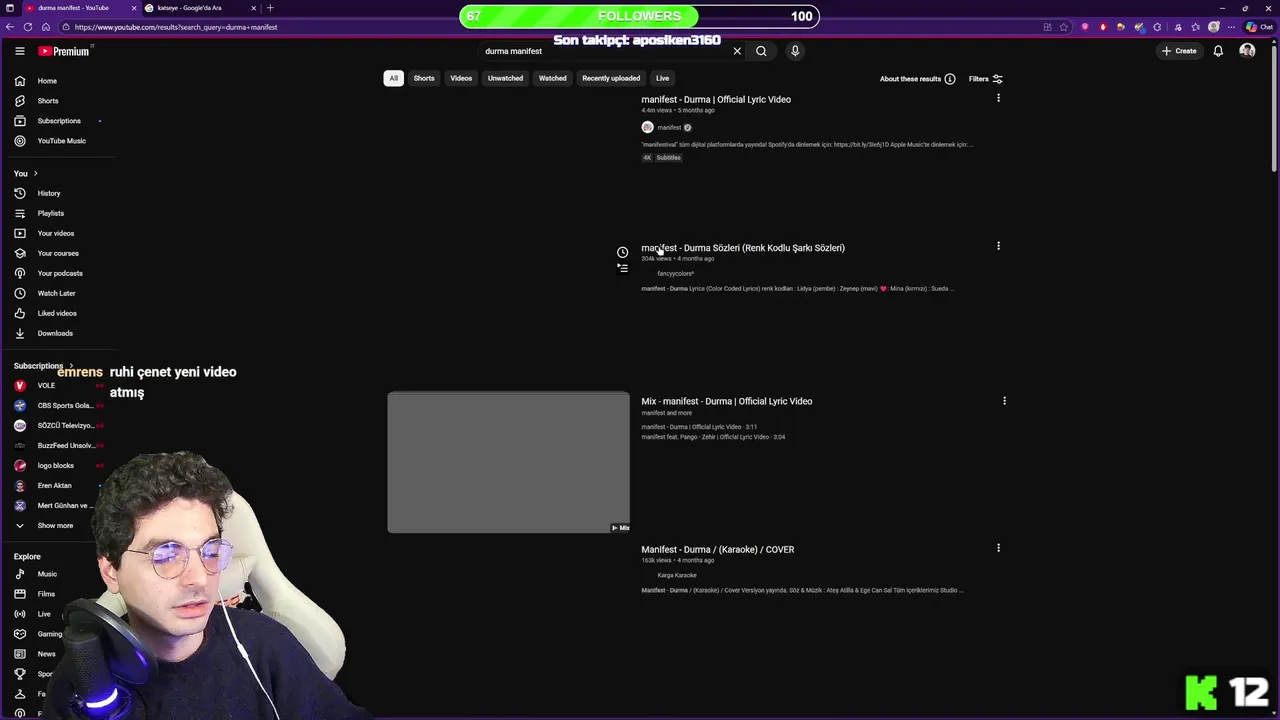This screenshot has width=1280, height=720.
Task: Open Films in the Explore section
Action: coord(46,594)
